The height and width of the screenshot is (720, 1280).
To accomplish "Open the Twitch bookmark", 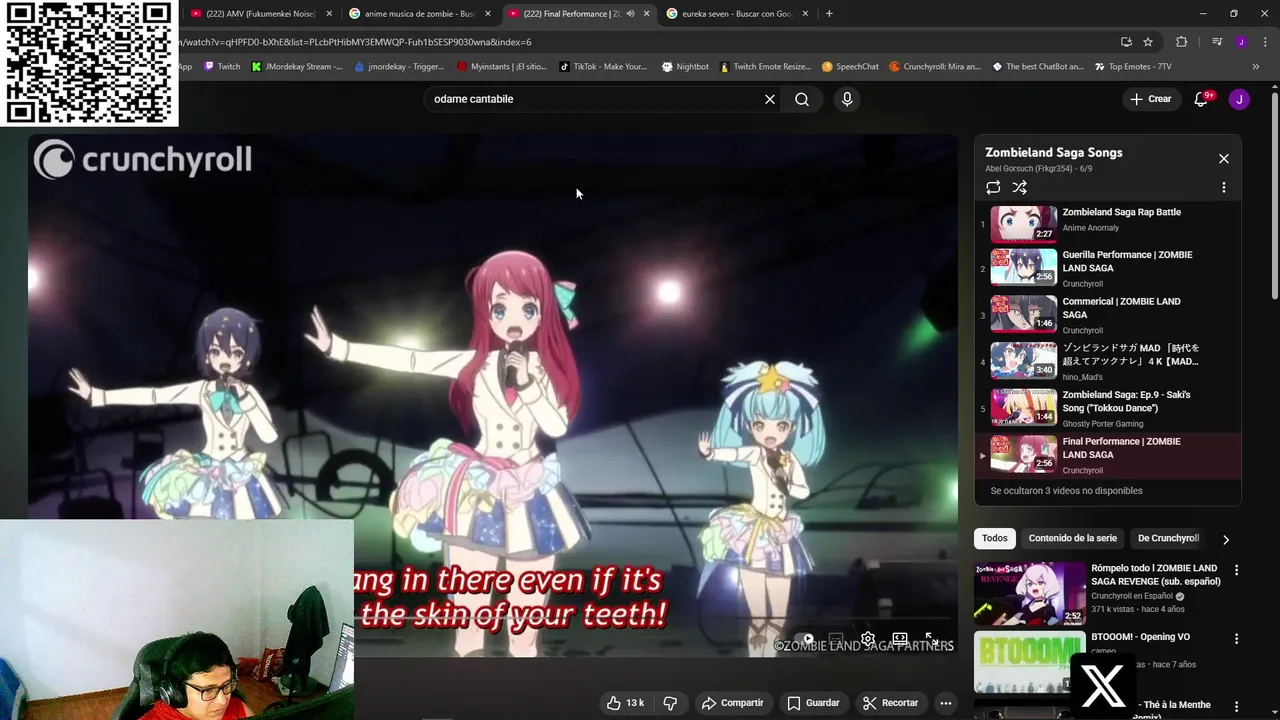I will click(x=222, y=67).
